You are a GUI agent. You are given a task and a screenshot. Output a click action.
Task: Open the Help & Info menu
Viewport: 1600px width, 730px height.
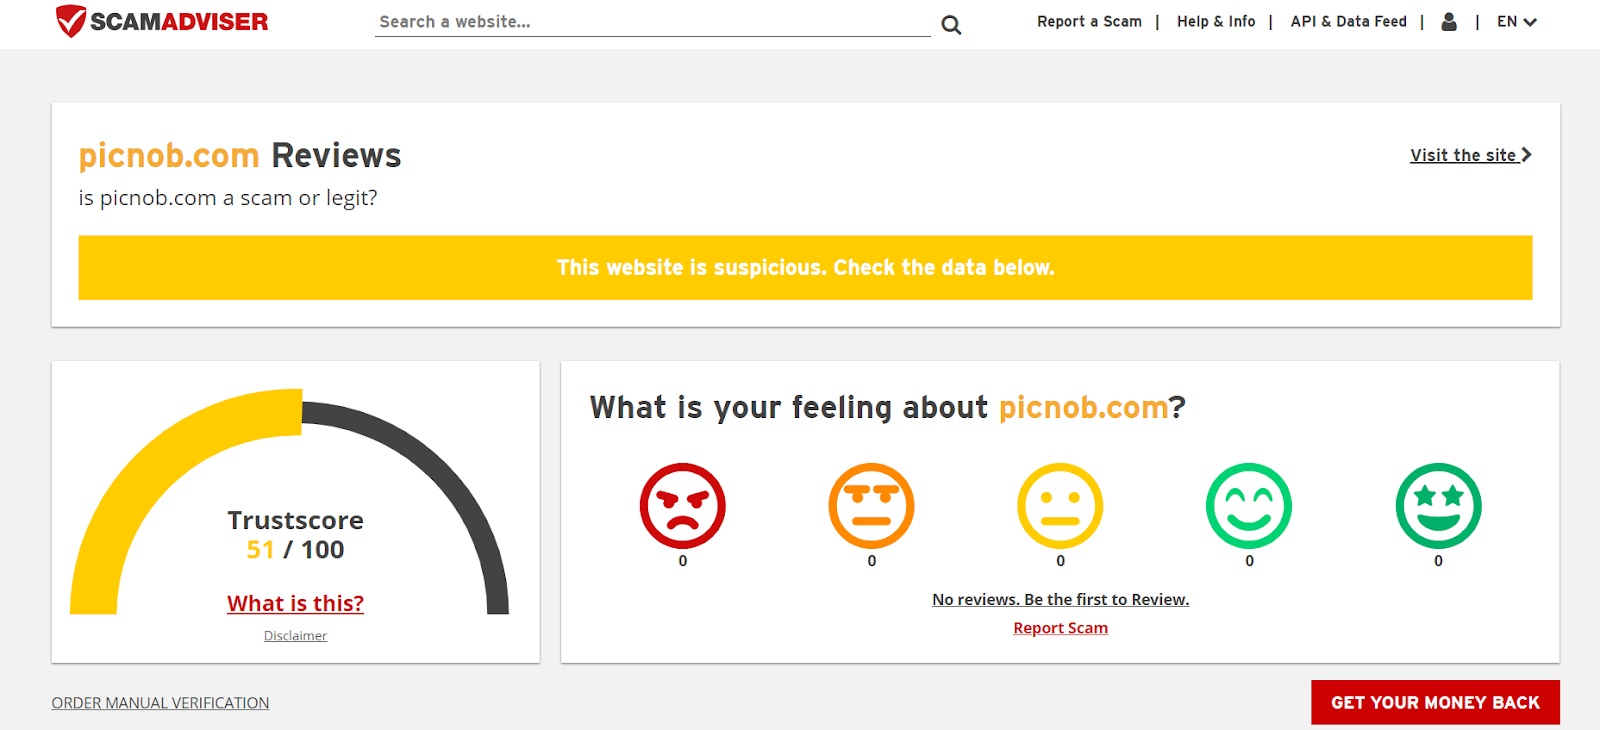pyautogui.click(x=1216, y=22)
